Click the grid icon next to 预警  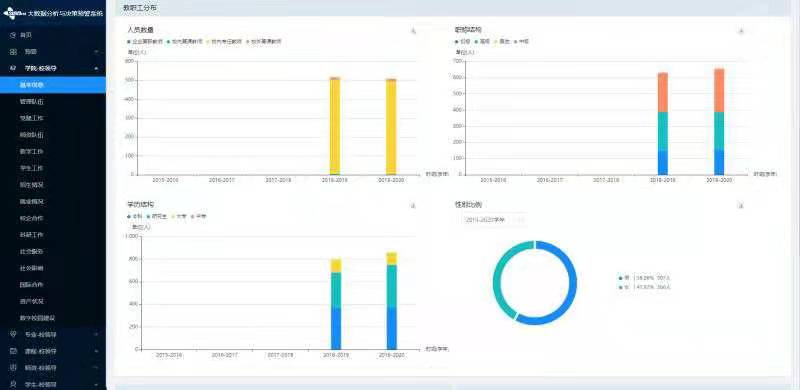click(13, 52)
